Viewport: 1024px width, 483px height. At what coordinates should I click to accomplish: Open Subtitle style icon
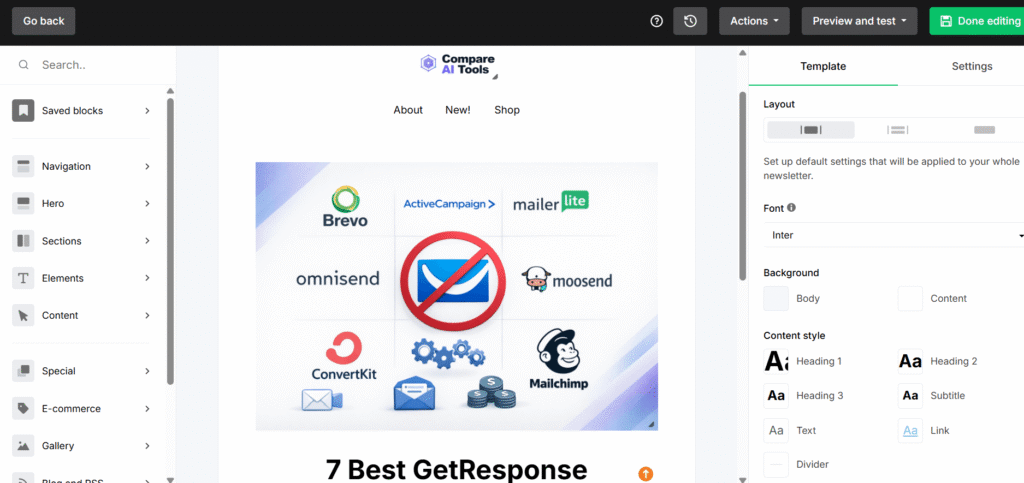910,396
